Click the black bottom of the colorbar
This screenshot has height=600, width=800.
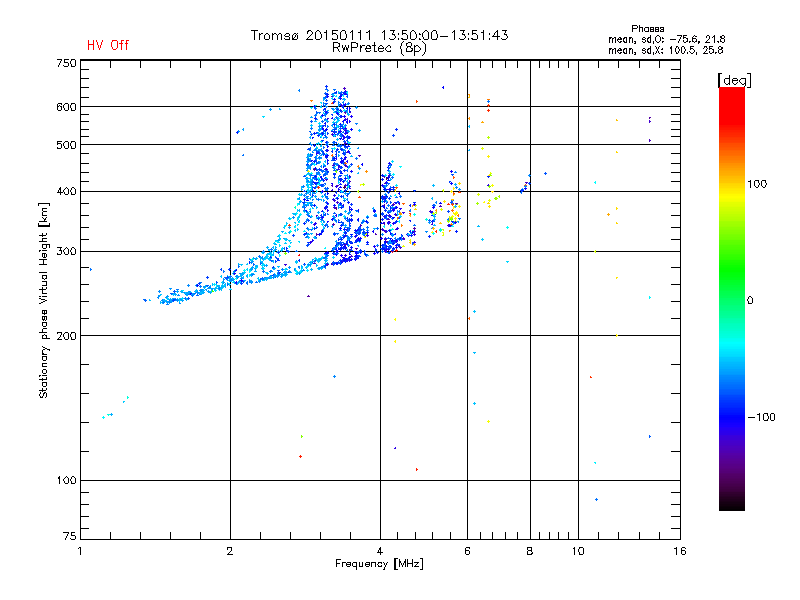pyautogui.click(x=732, y=503)
